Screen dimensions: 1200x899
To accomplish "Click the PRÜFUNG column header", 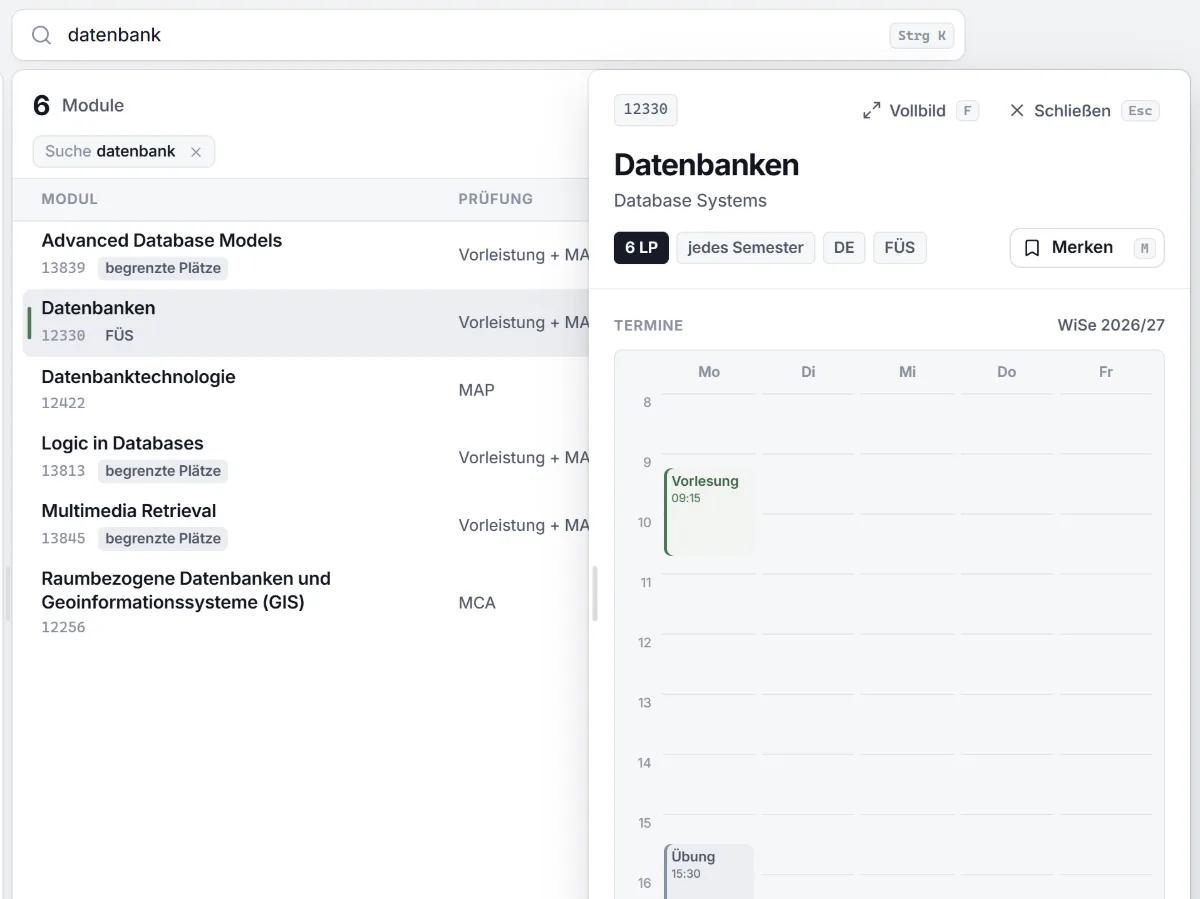I will [495, 199].
